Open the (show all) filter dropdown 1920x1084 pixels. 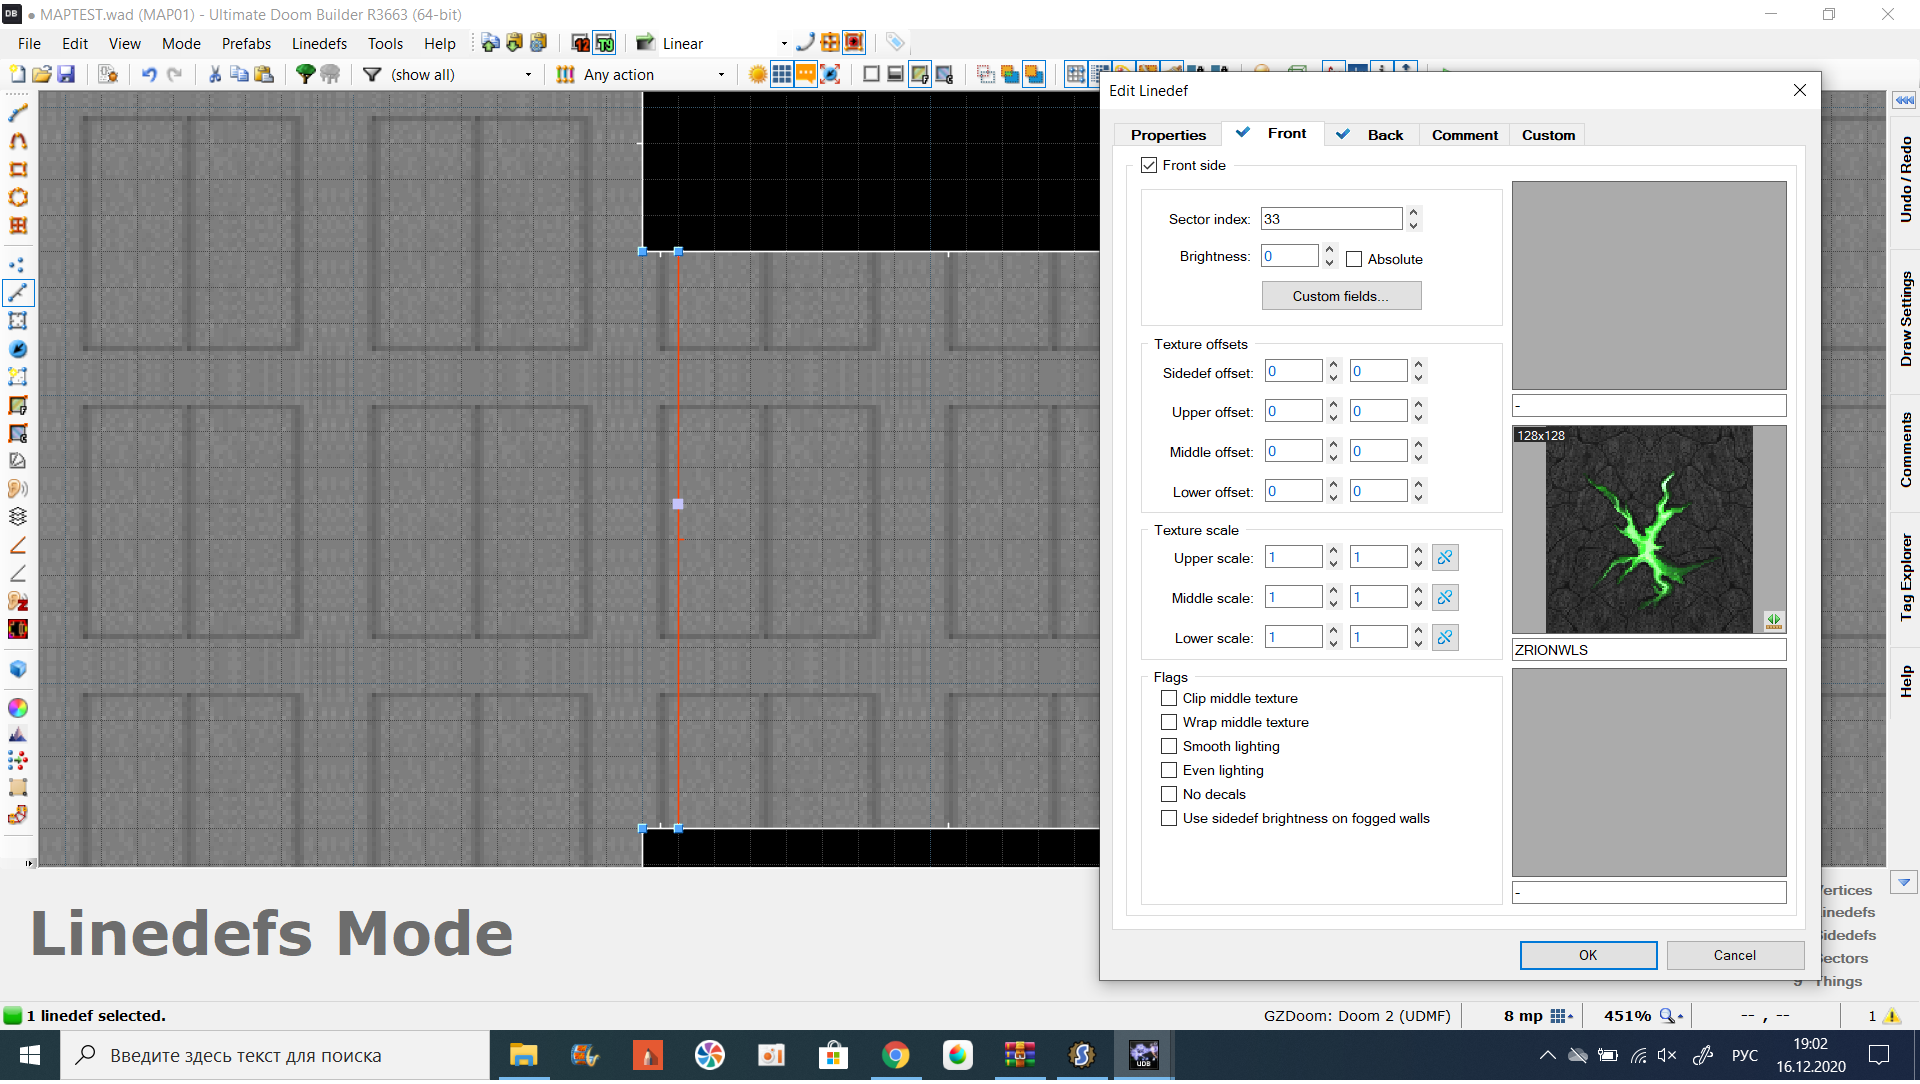tap(529, 75)
